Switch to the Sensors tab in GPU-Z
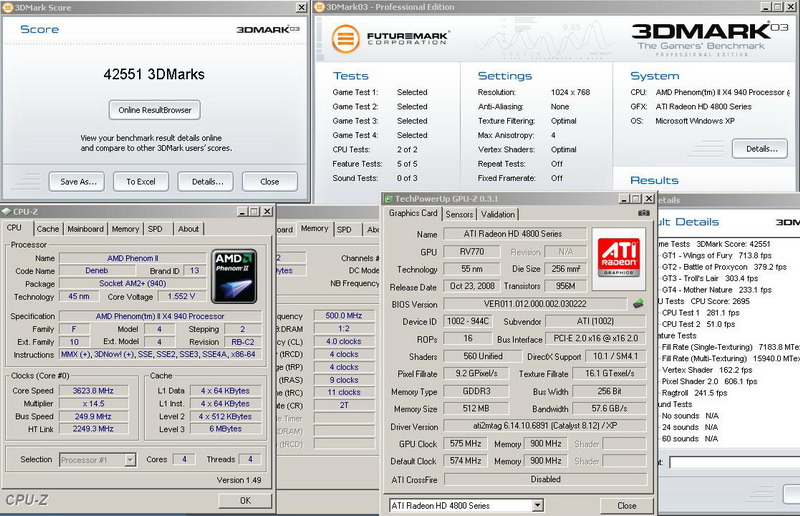The width and height of the screenshot is (800, 516). 459,214
